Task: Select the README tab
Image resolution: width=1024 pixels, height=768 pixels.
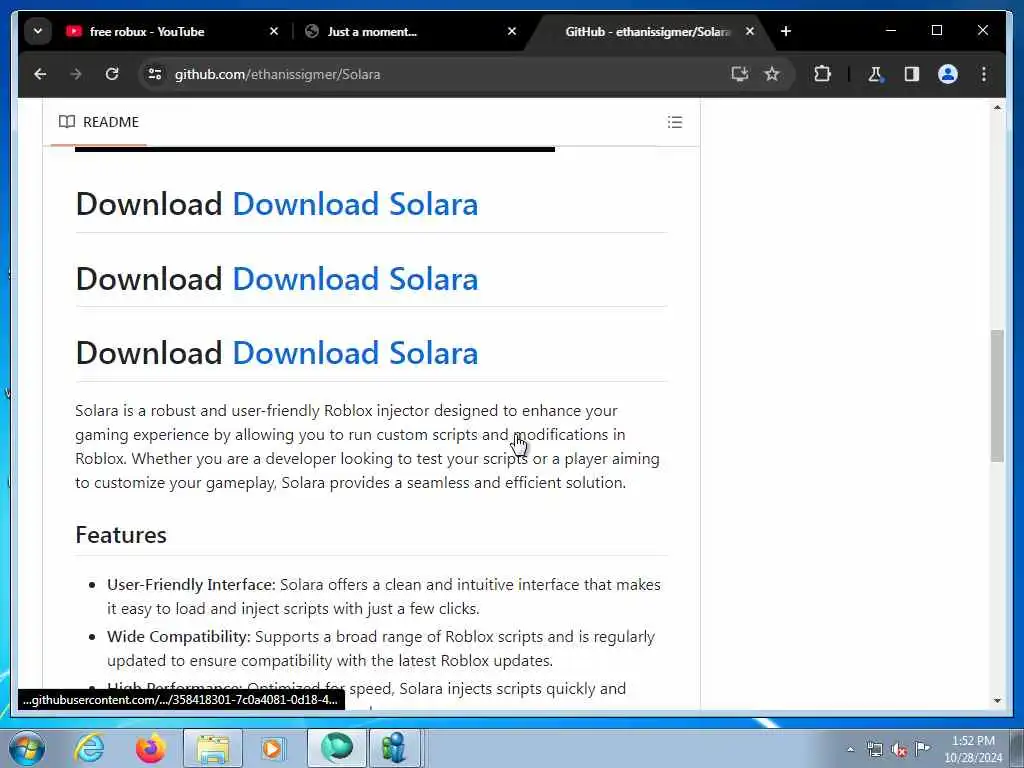Action: click(99, 122)
